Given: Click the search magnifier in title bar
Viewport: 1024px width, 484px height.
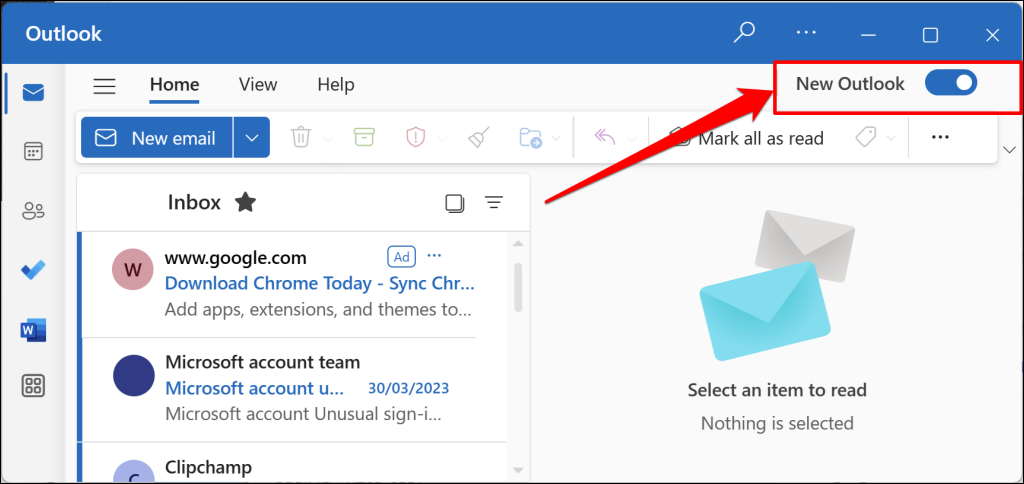Looking at the screenshot, I should (x=744, y=33).
